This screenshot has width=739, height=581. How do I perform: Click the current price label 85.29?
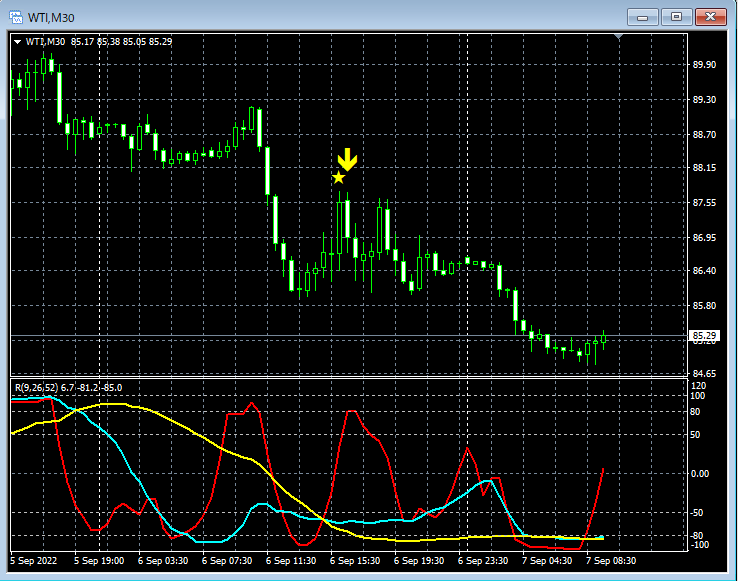pyautogui.click(x=704, y=336)
